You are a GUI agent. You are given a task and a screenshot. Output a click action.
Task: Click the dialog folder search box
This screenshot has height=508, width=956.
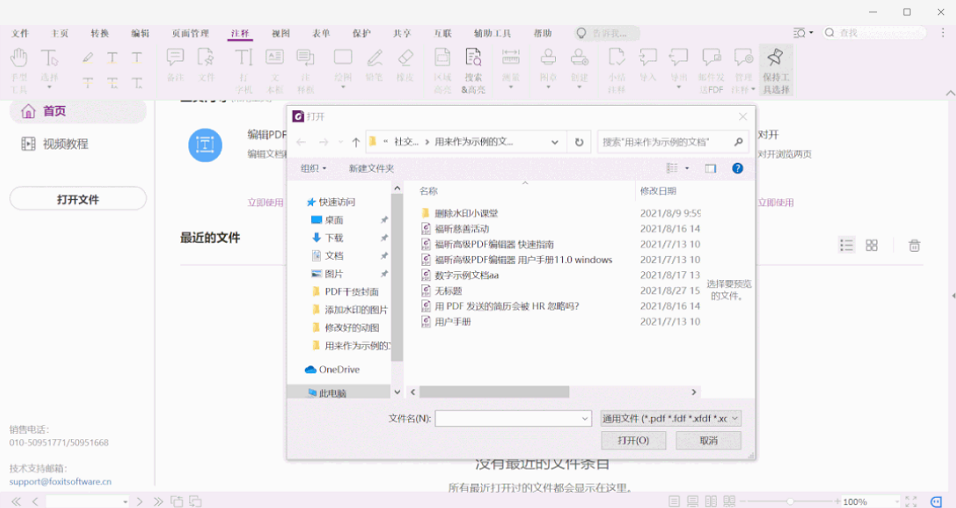[x=673, y=142]
